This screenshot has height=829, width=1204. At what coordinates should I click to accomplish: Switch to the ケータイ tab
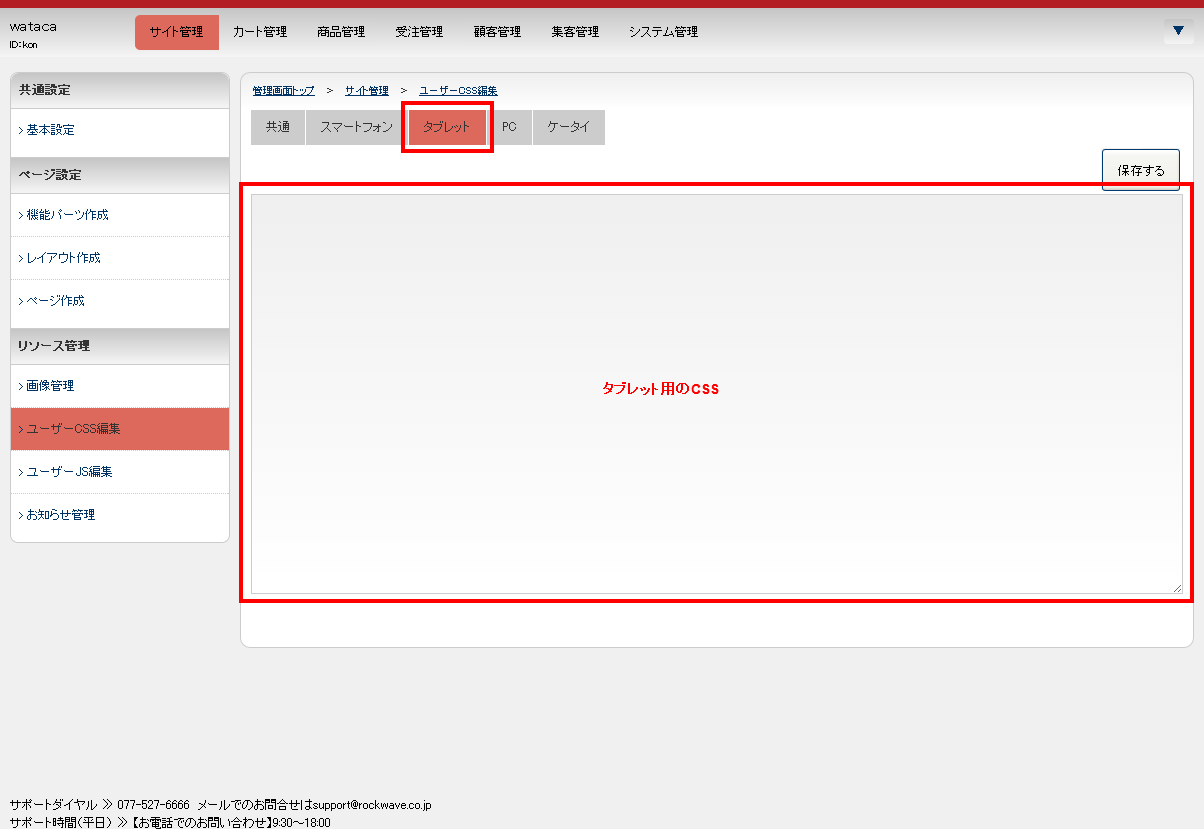tap(568, 127)
